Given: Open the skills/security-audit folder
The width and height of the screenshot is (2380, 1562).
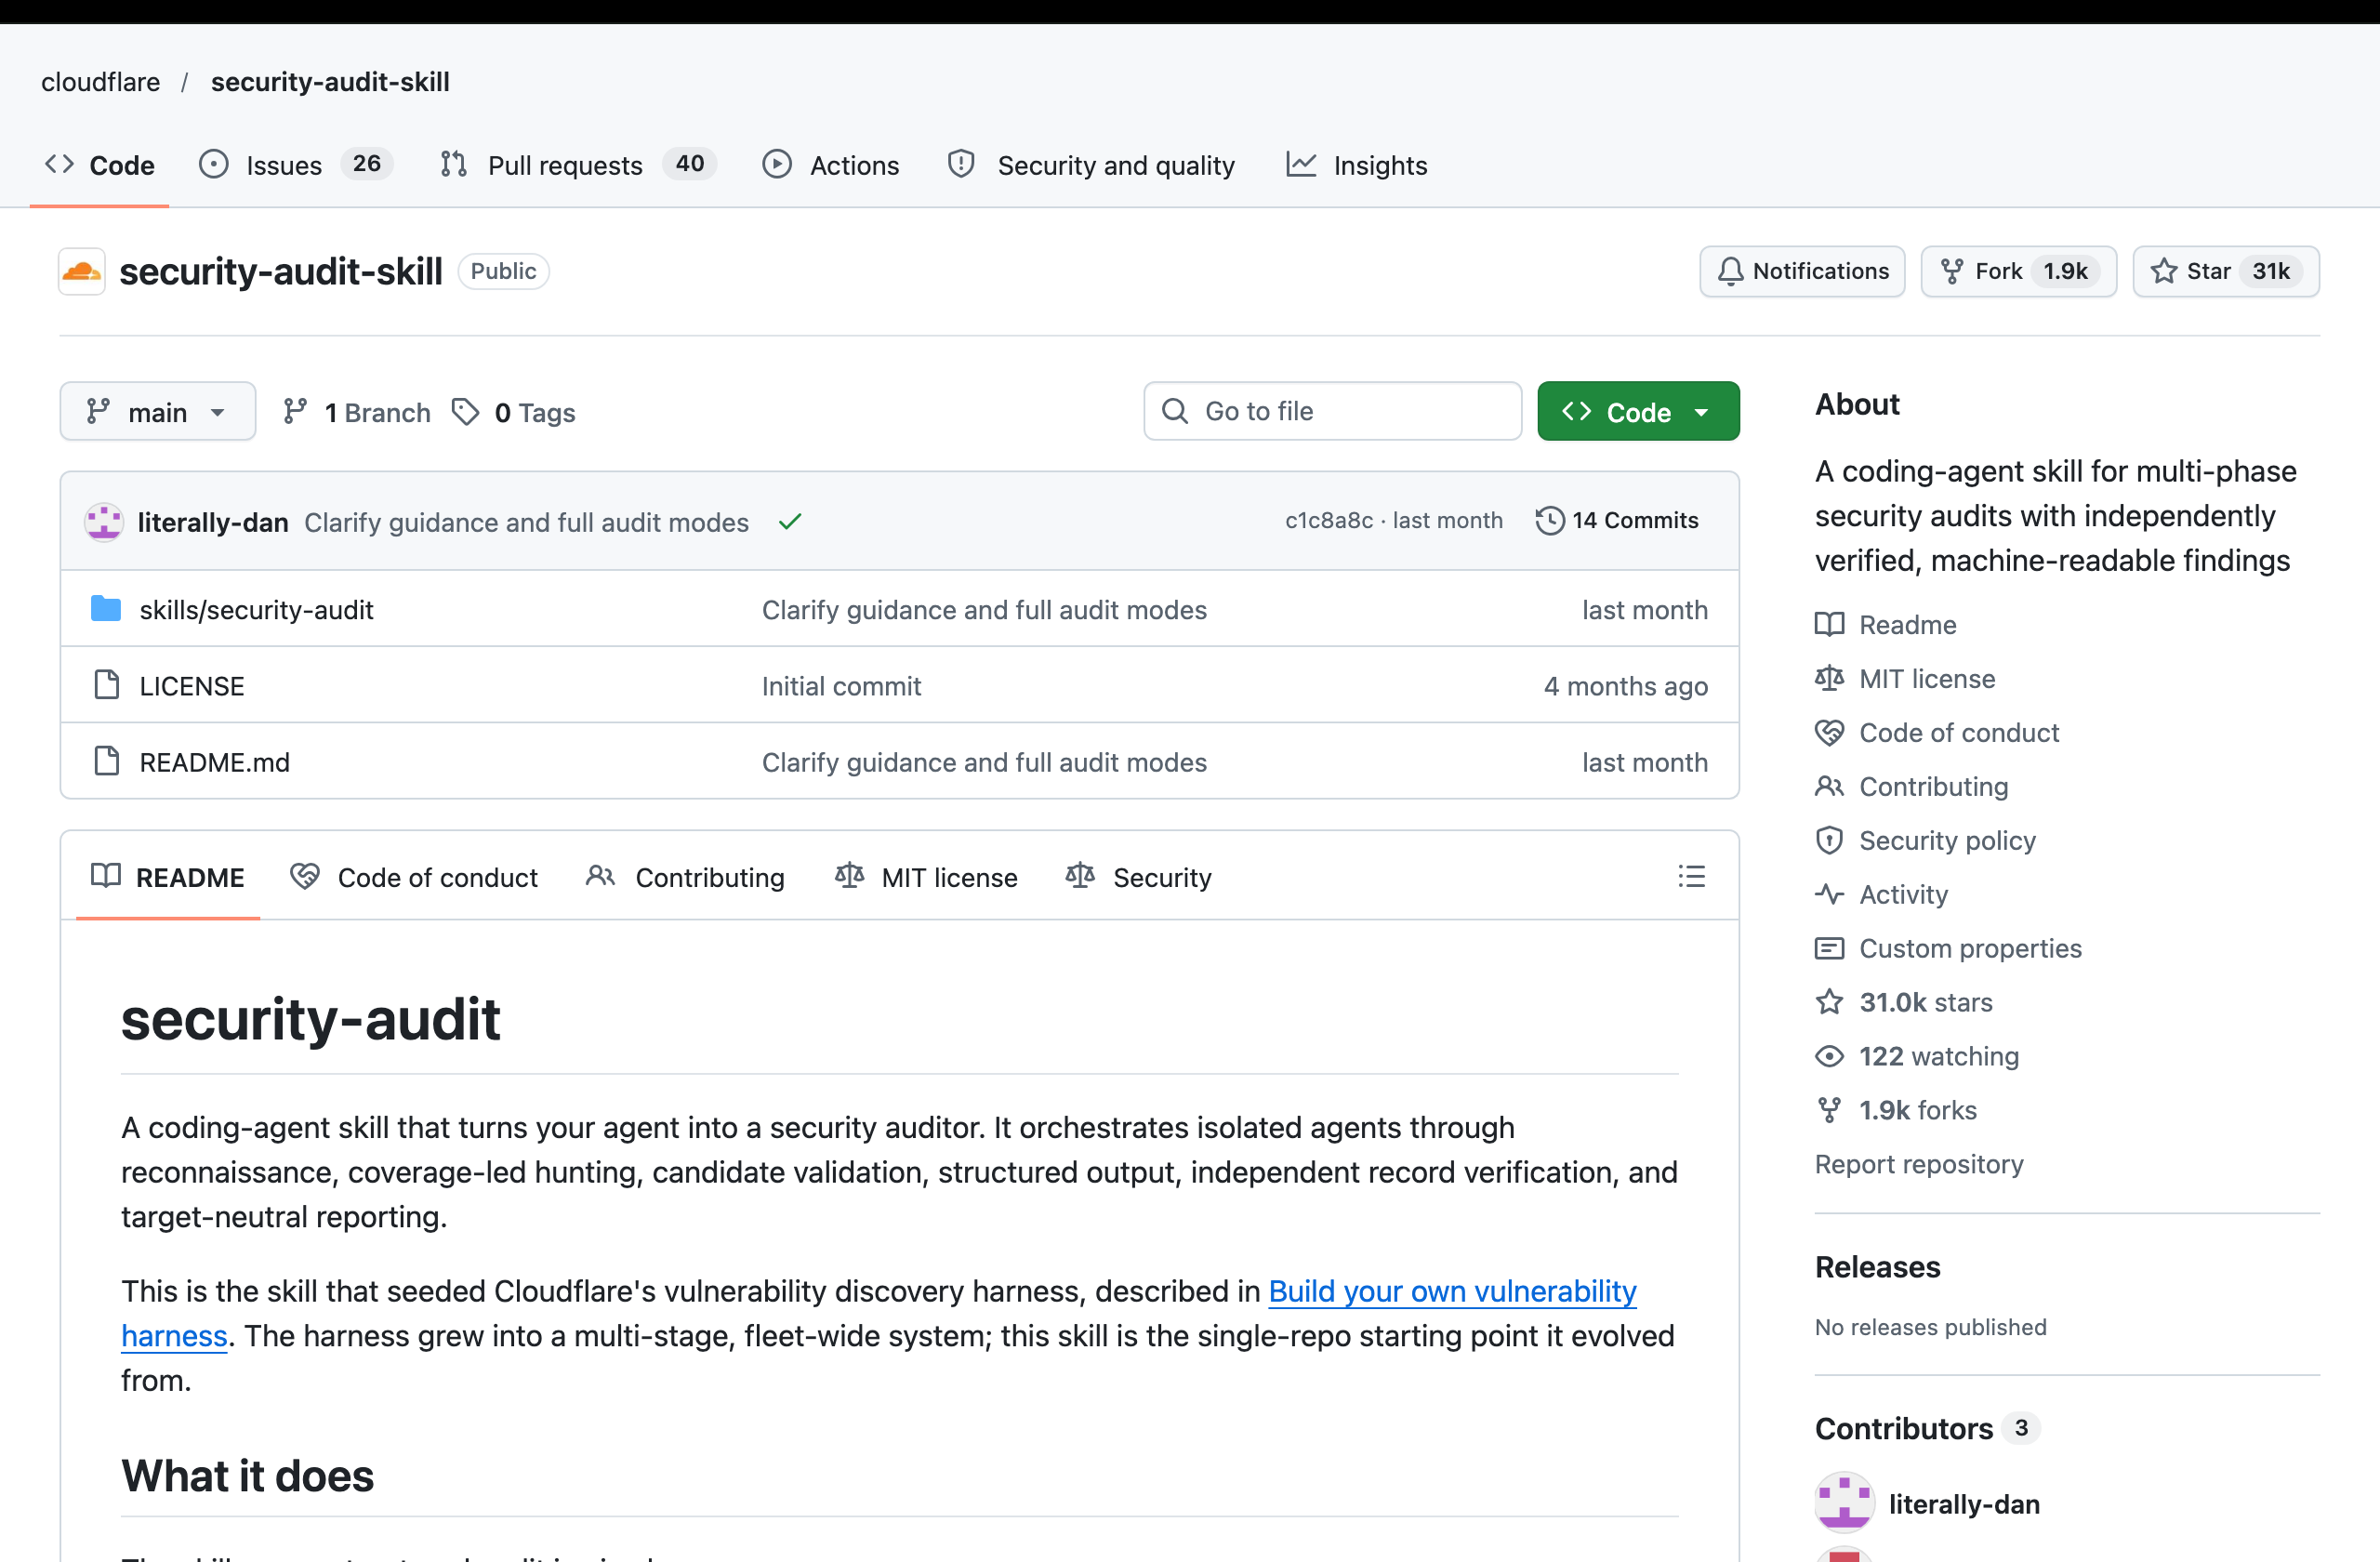Looking at the screenshot, I should coord(256,609).
